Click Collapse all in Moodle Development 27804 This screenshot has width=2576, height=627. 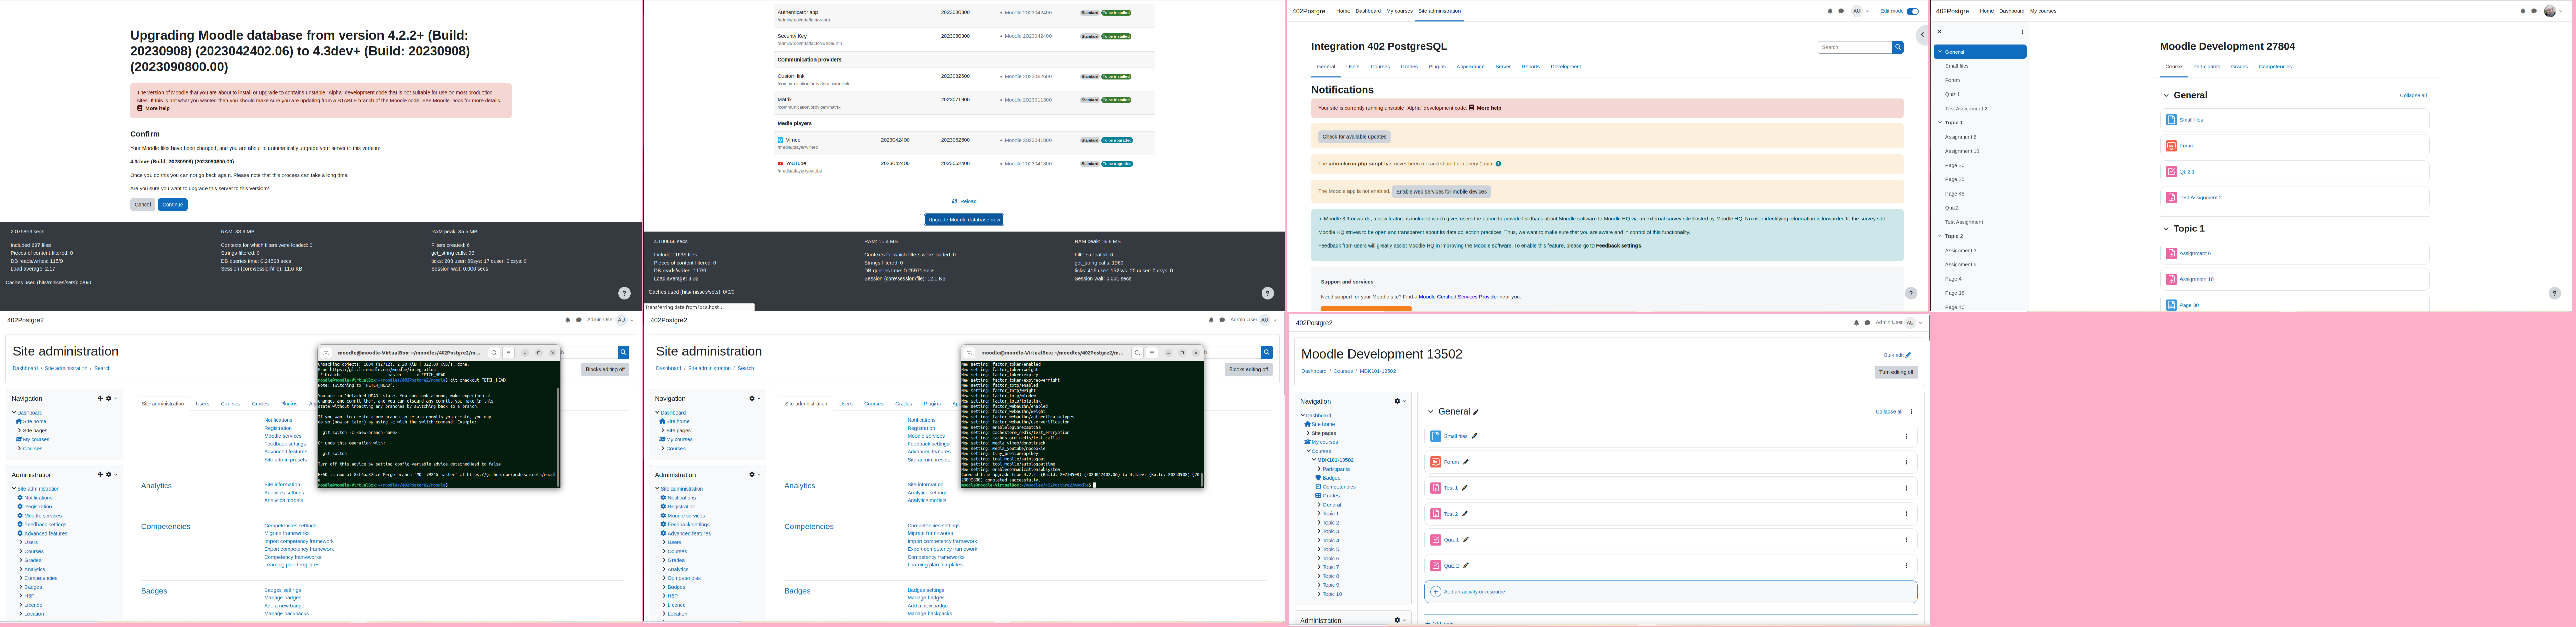click(x=2413, y=95)
